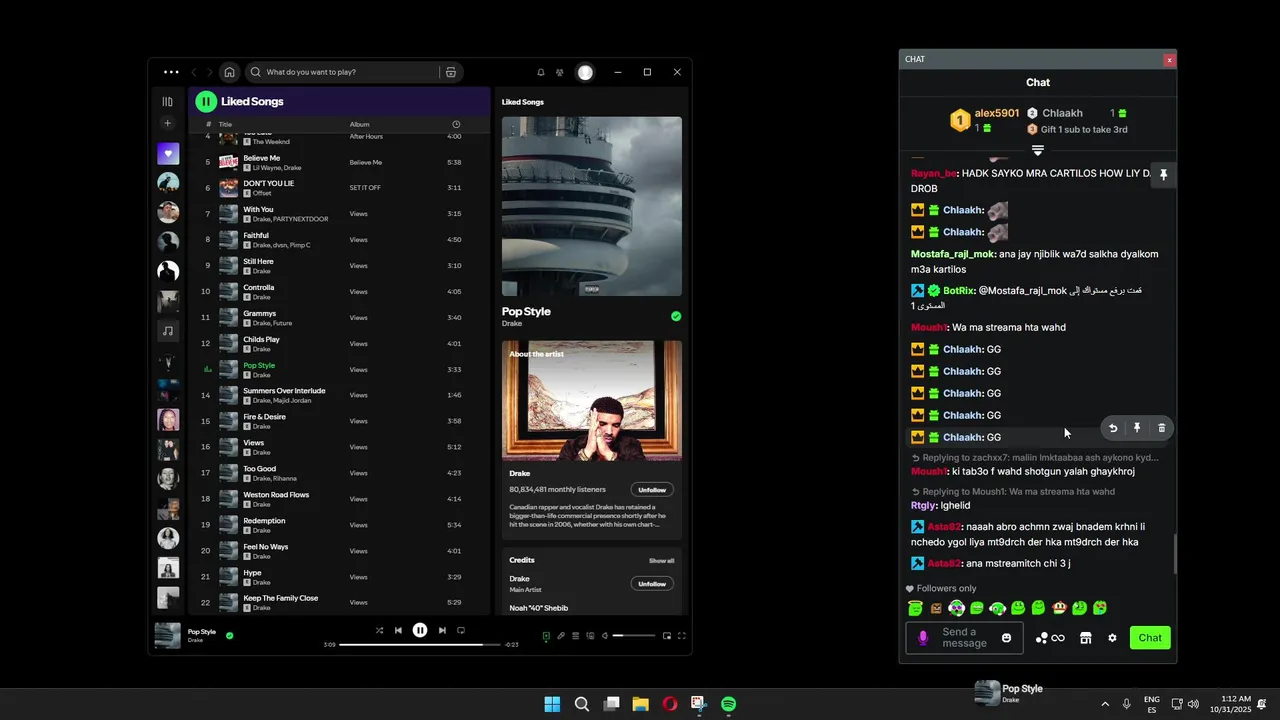Viewport: 1280px width, 720px height.
Task: Send message with green Chat button
Action: click(x=1150, y=638)
